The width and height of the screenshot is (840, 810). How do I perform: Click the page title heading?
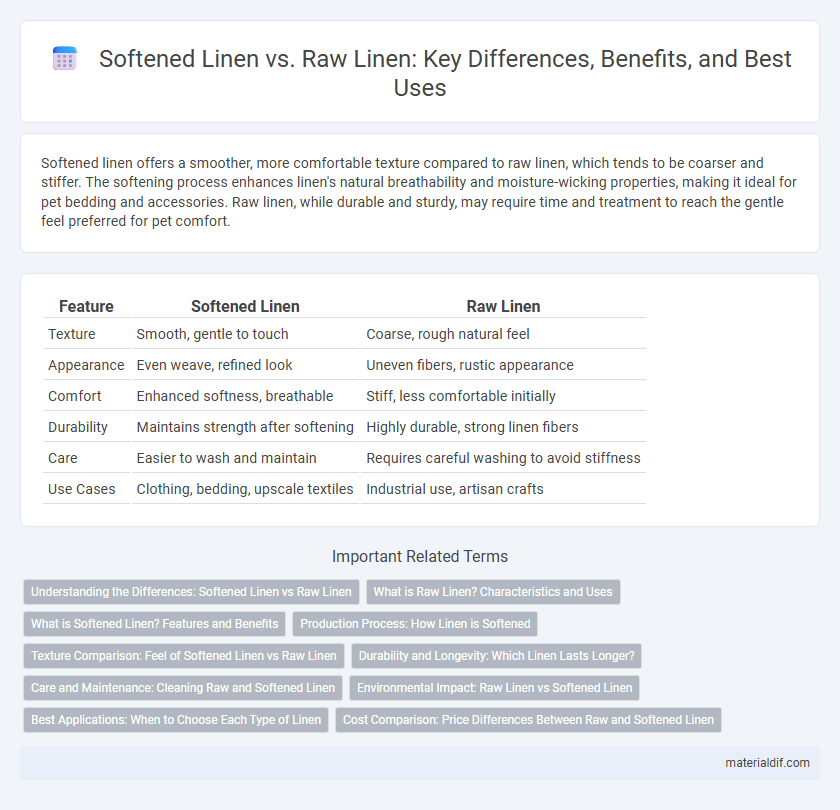pyautogui.click(x=445, y=73)
